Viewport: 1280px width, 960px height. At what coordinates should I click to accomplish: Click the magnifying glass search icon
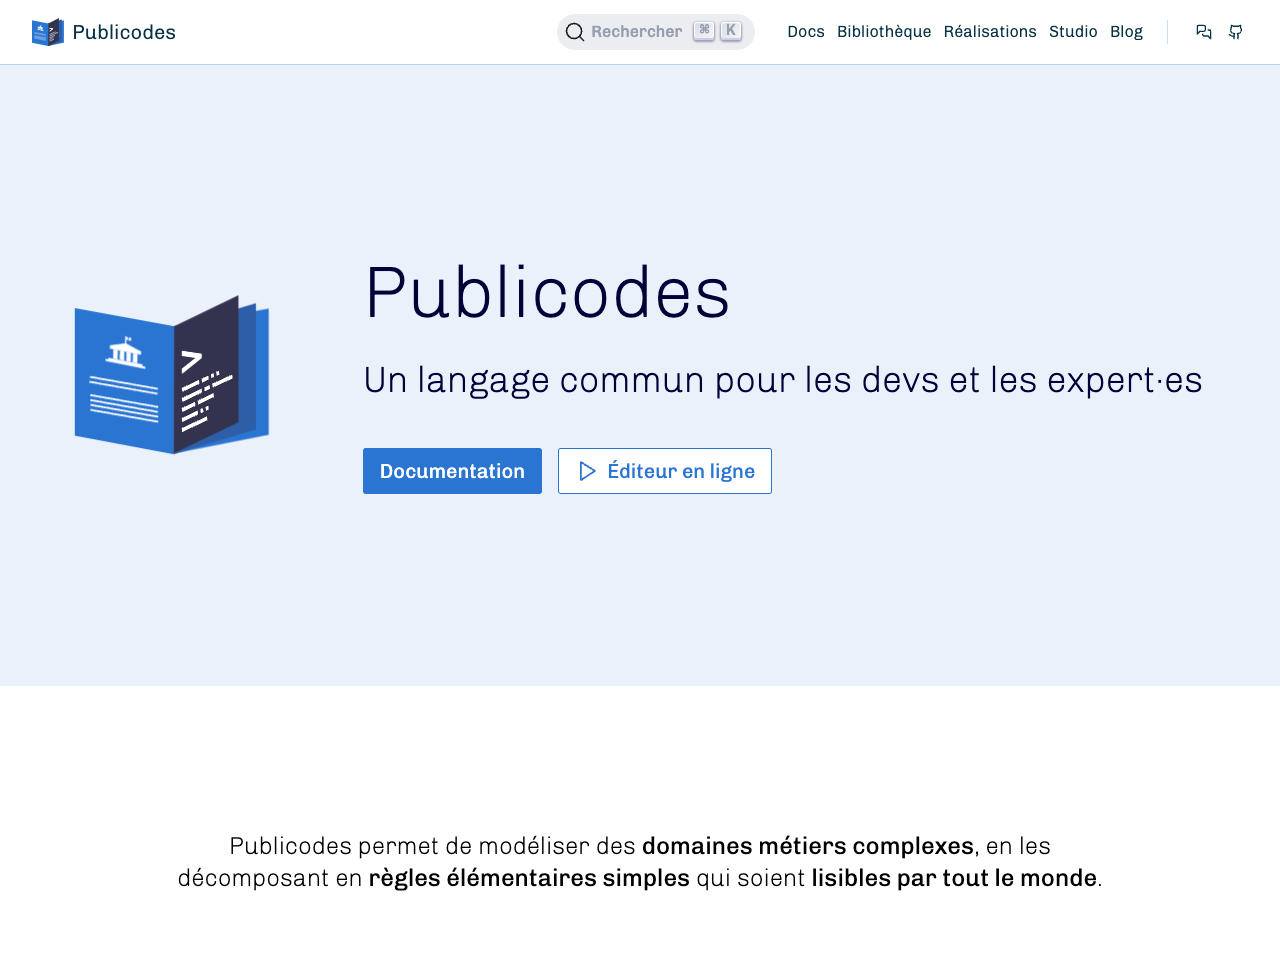click(575, 32)
